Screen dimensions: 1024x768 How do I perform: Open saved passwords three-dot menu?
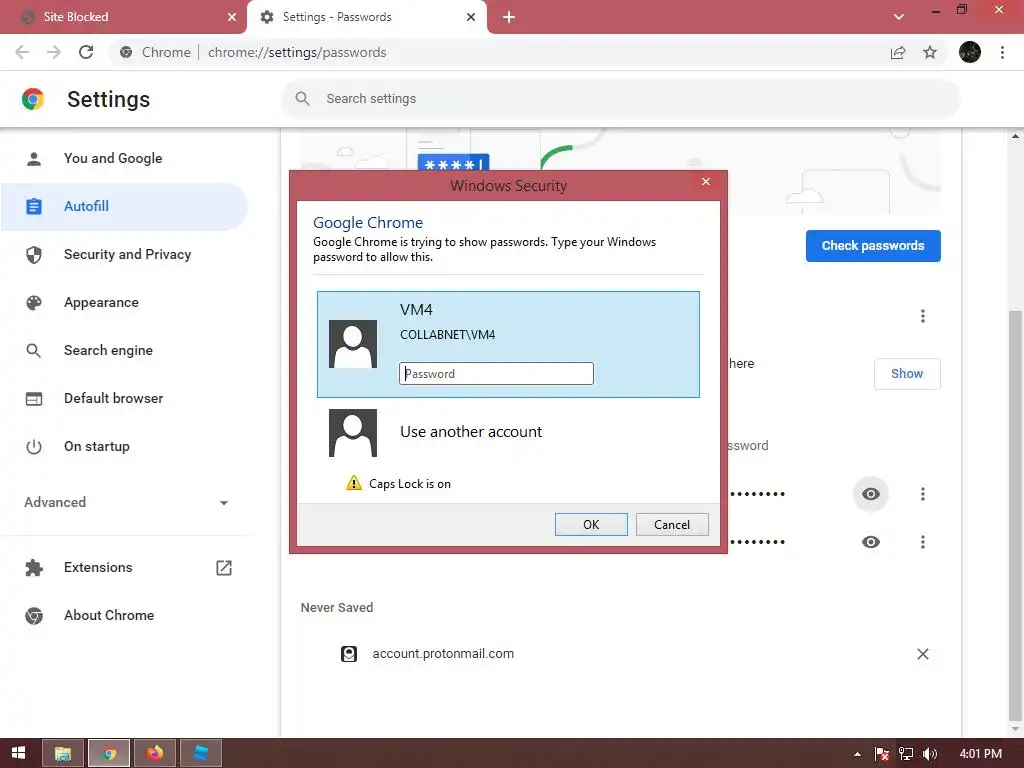(923, 316)
